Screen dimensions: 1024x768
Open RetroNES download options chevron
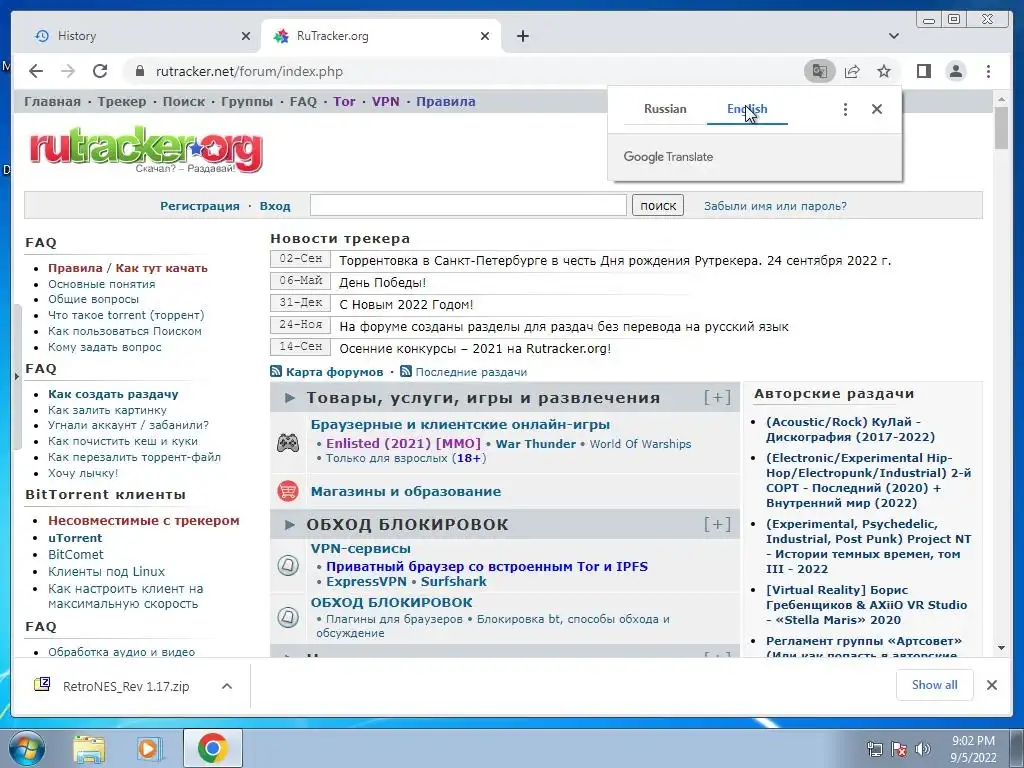227,686
